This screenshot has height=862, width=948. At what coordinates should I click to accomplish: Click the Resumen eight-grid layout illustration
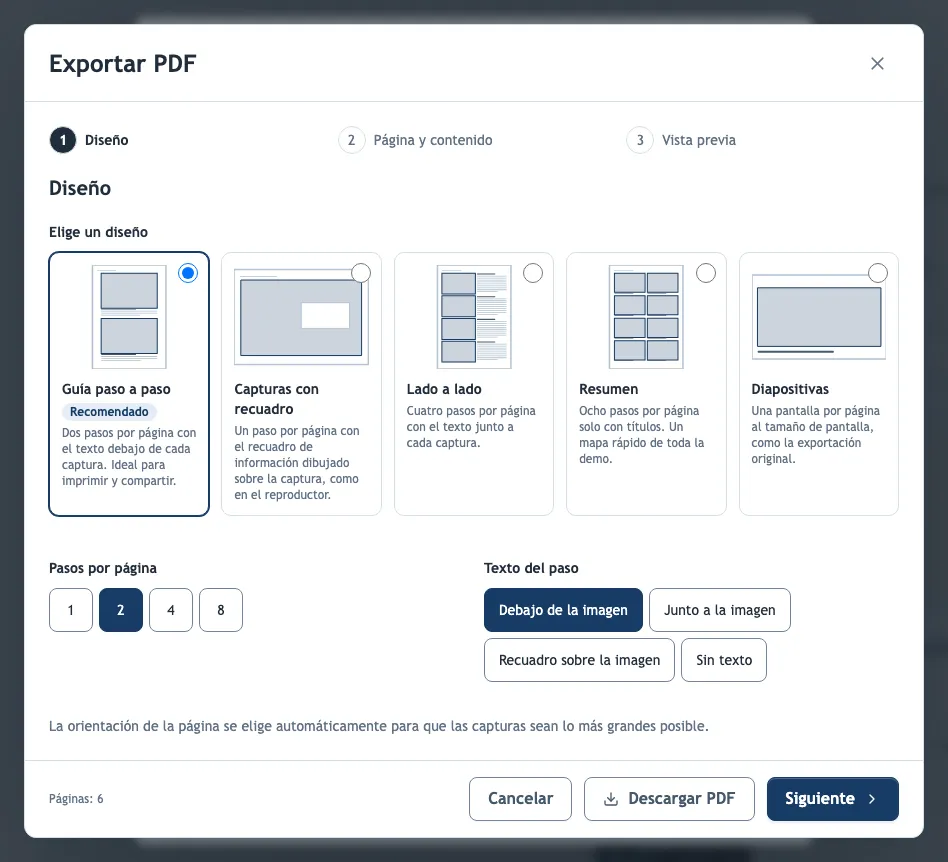[646, 317]
